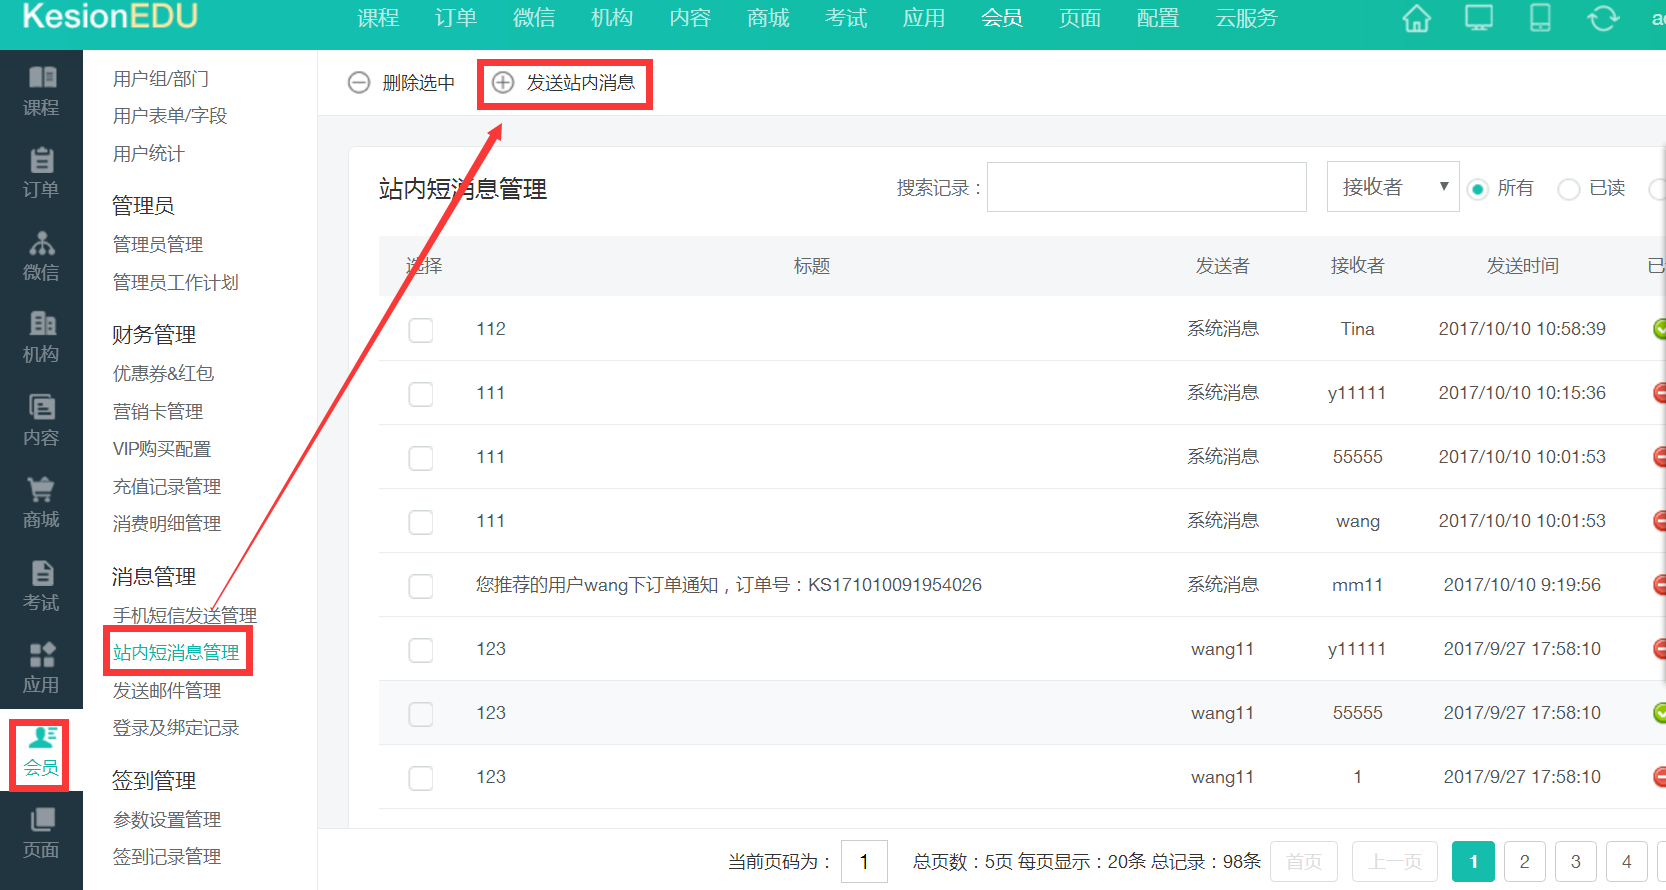Click the 删除选中 button
Image resolution: width=1666 pixels, height=890 pixels.
[401, 83]
